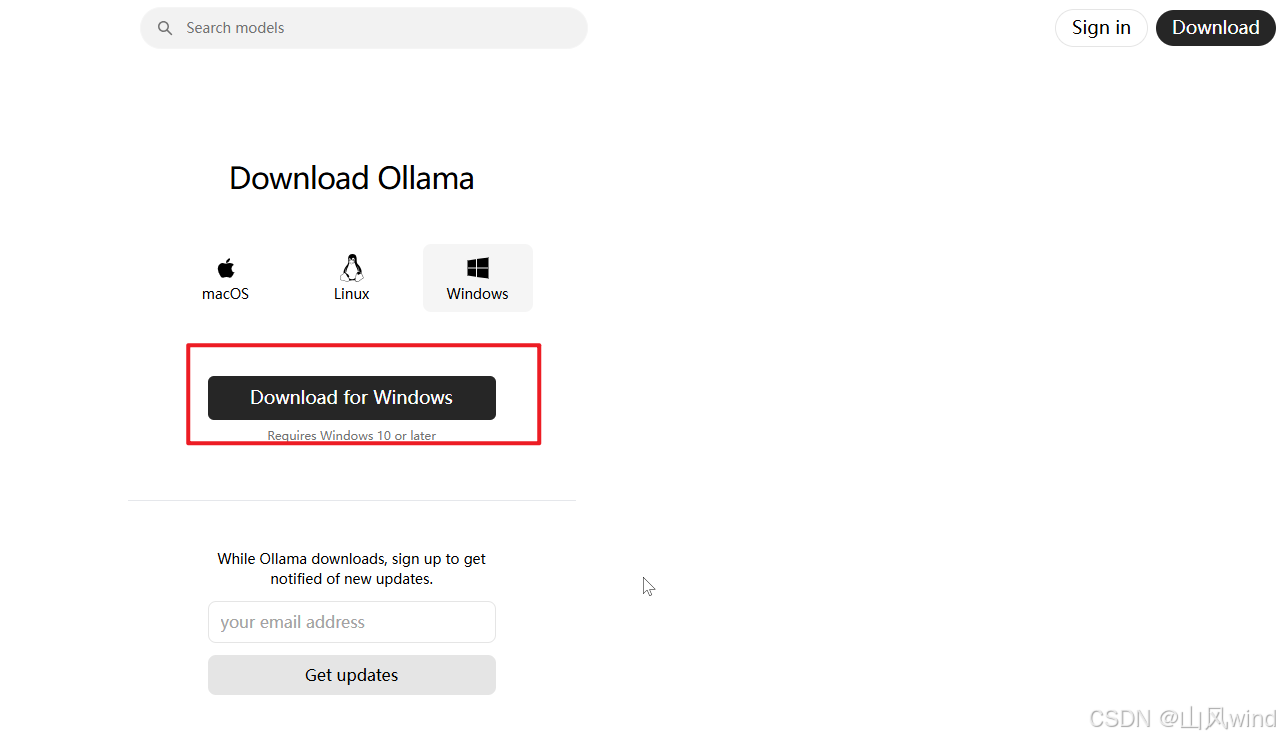1280x740 pixels.
Task: Open Download page from the header
Action: pos(1216,28)
